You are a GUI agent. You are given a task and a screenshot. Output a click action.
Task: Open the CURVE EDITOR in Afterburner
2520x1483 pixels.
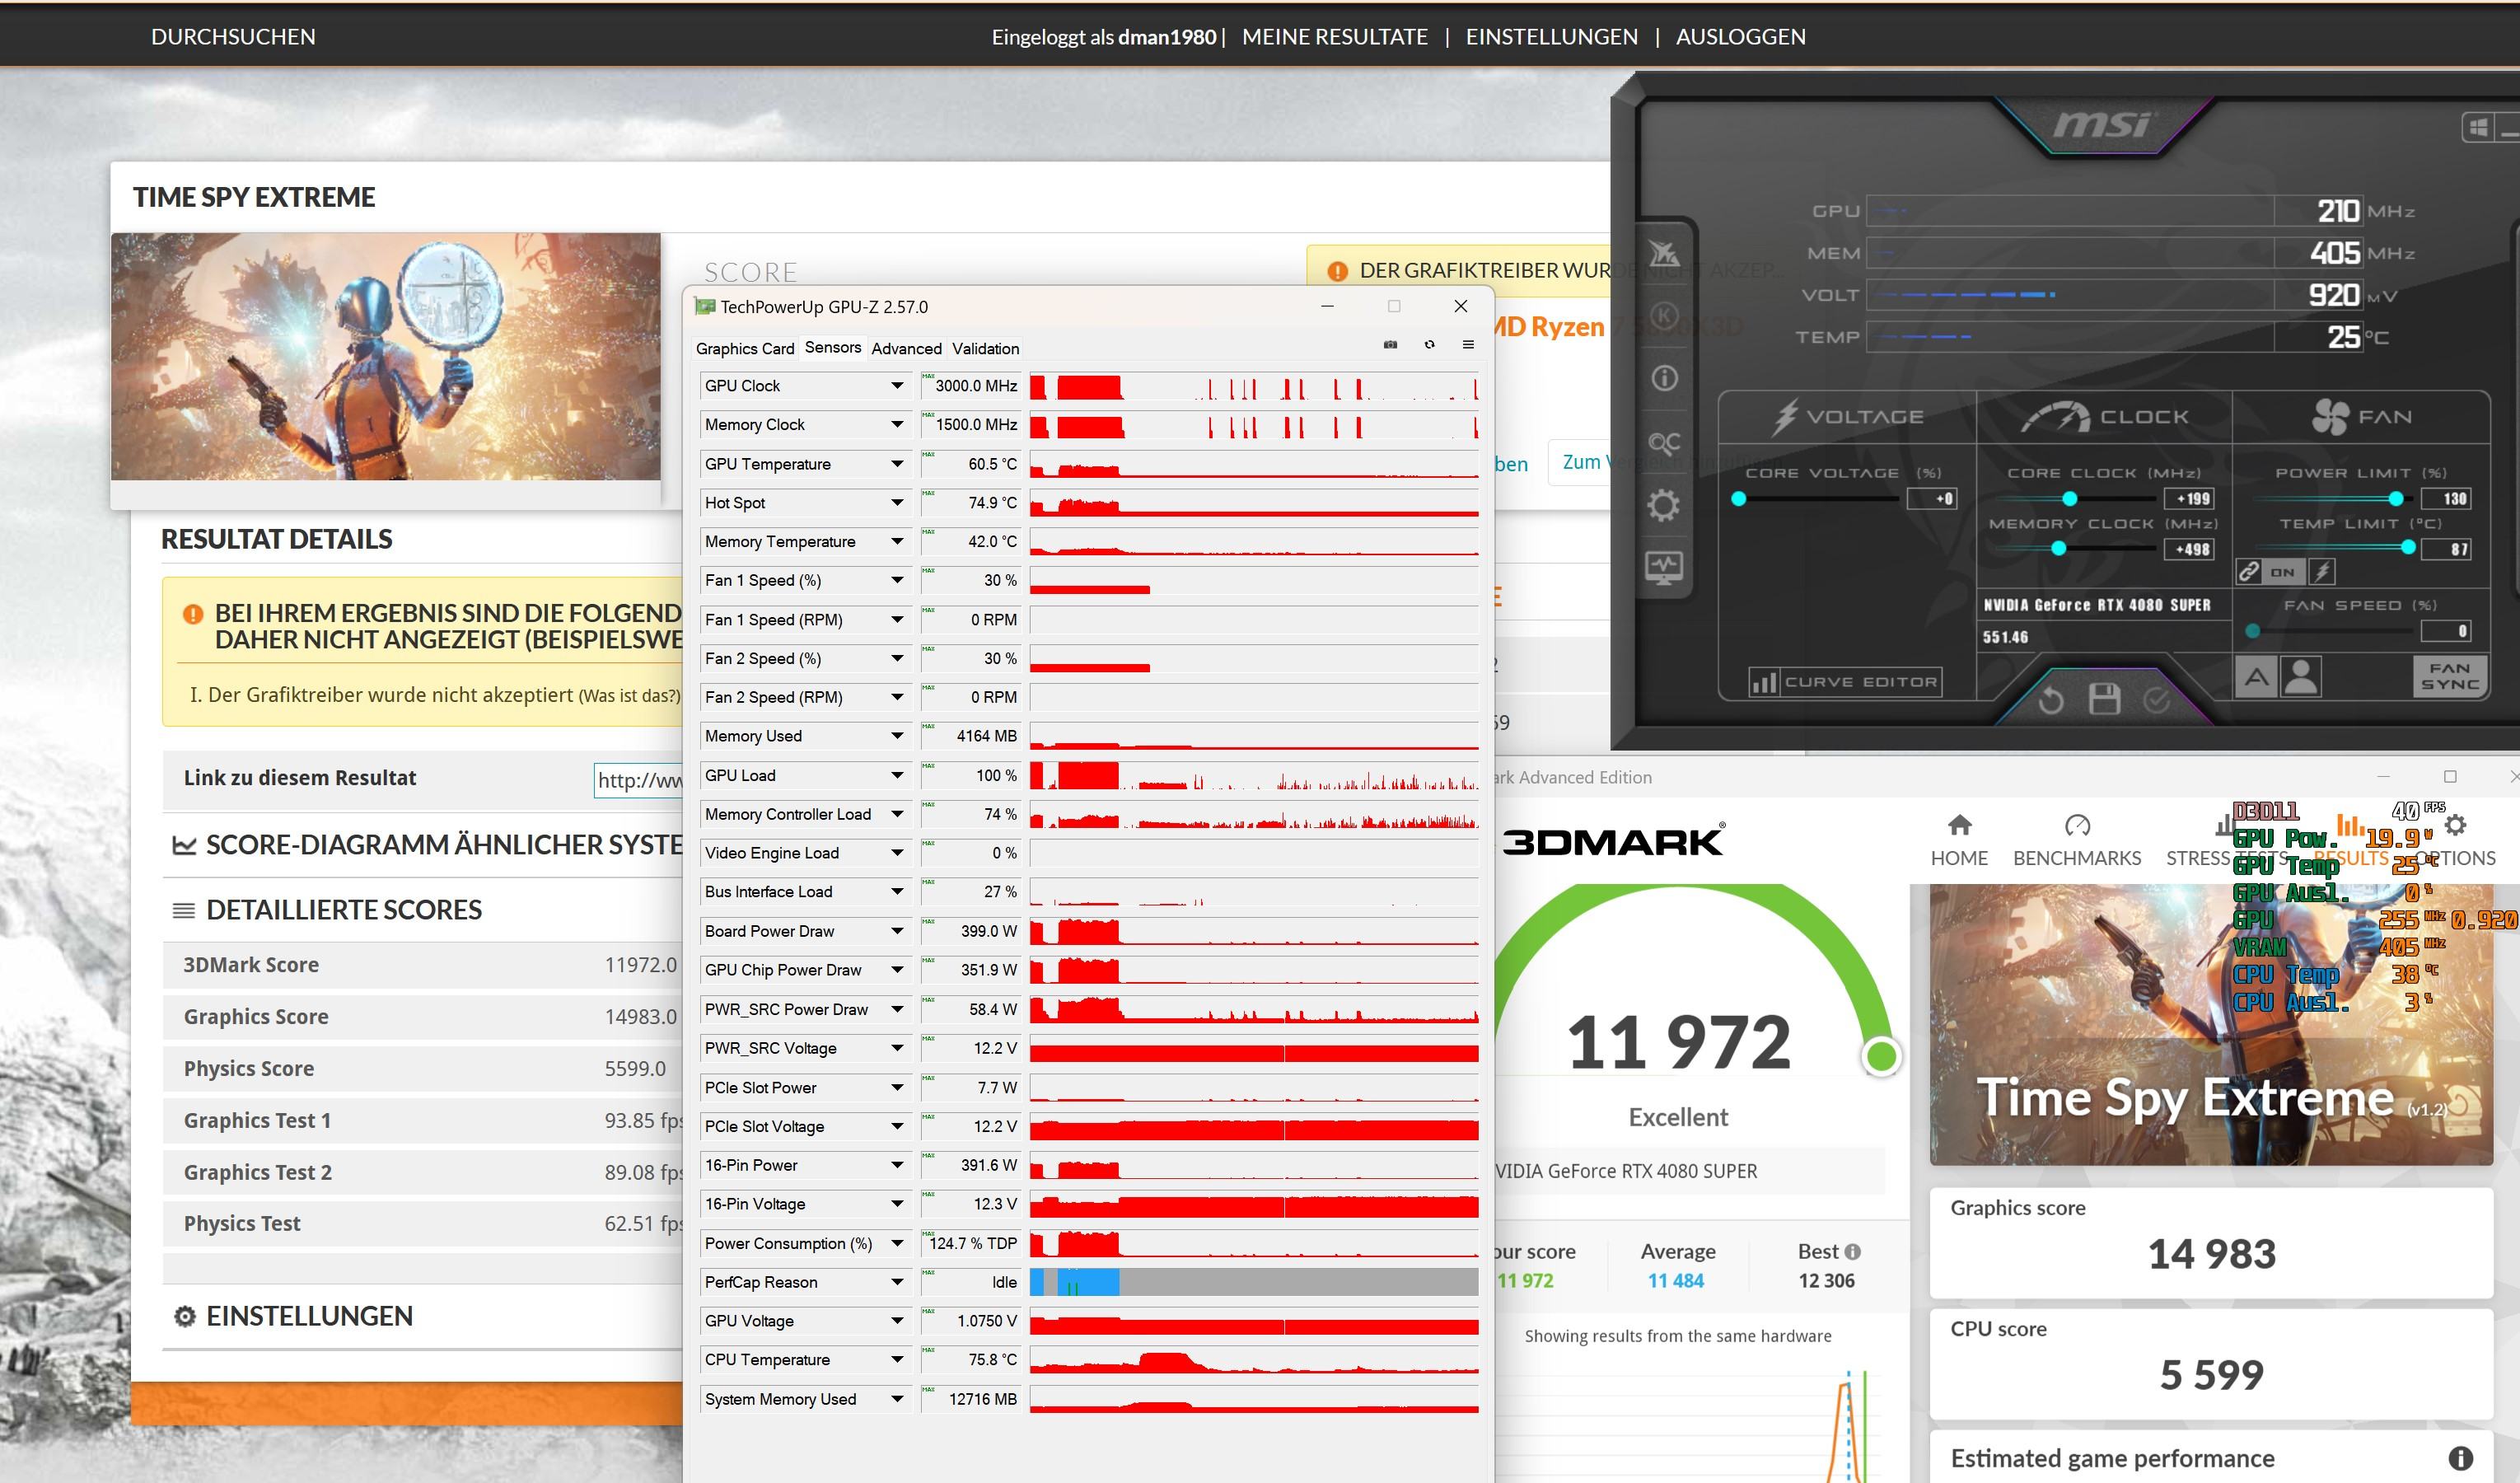tap(1846, 682)
